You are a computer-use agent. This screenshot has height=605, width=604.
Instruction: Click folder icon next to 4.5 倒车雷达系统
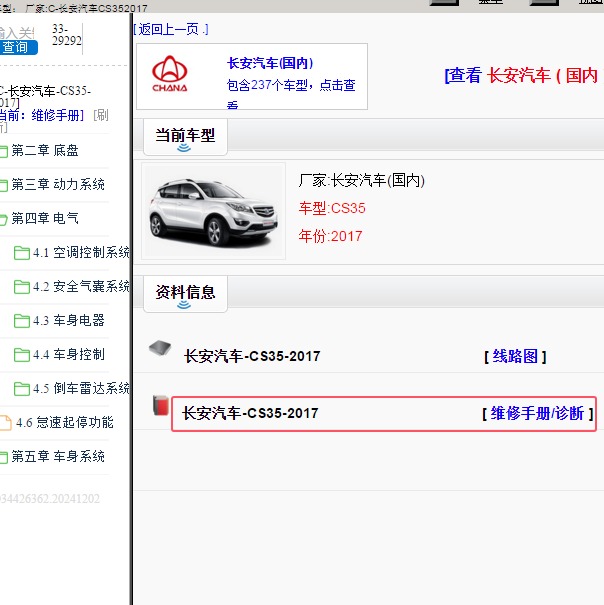point(22,389)
